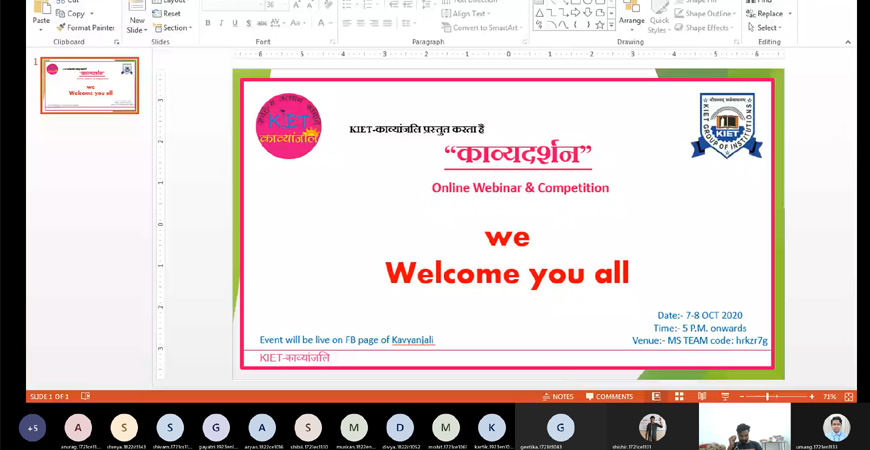This screenshot has width=870, height=450.
Task: Switch to Reading View
Action: 702,396
